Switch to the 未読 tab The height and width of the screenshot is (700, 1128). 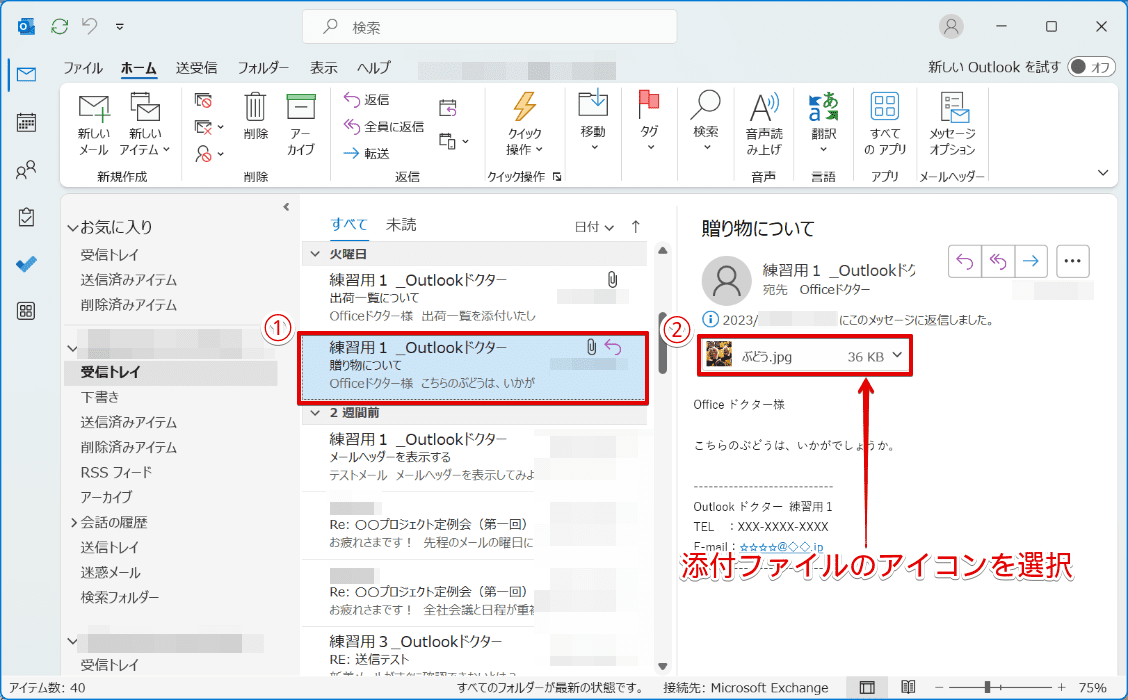401,225
